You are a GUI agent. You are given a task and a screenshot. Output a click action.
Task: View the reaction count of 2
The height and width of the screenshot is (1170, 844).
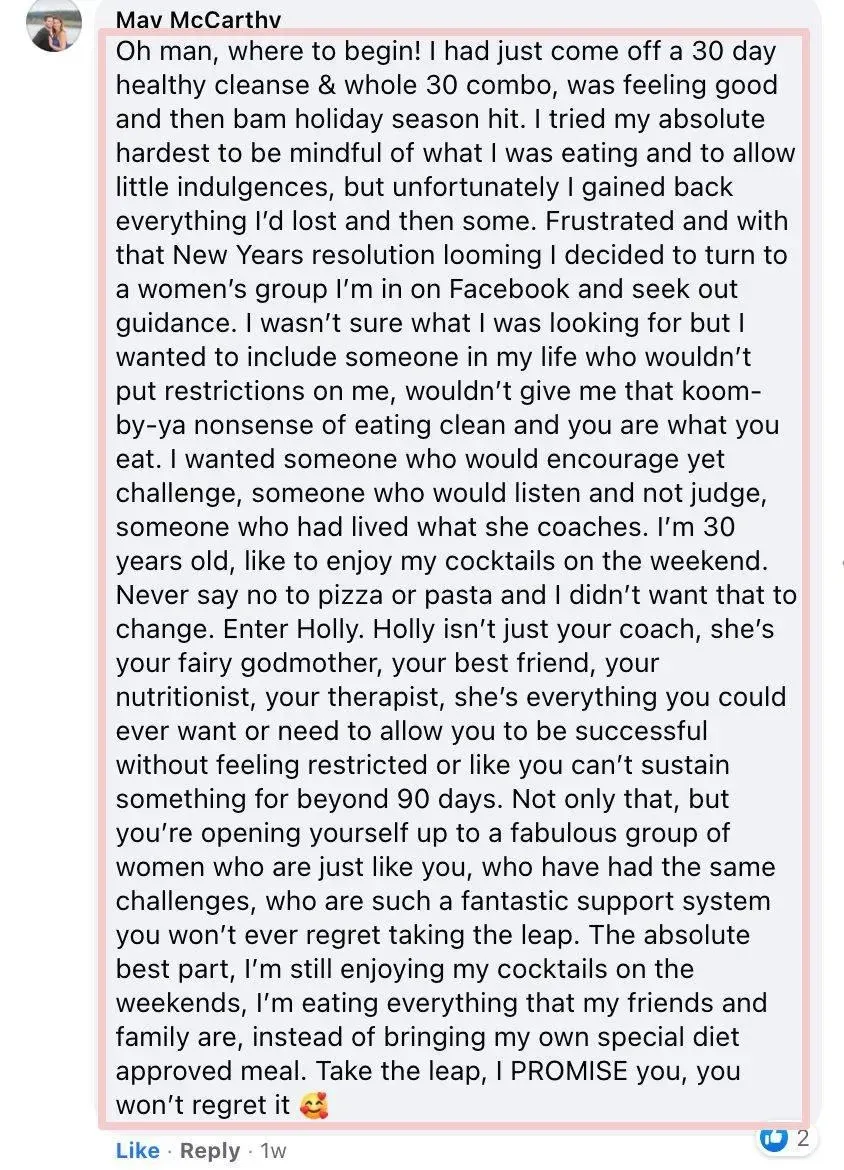pyautogui.click(x=802, y=1138)
